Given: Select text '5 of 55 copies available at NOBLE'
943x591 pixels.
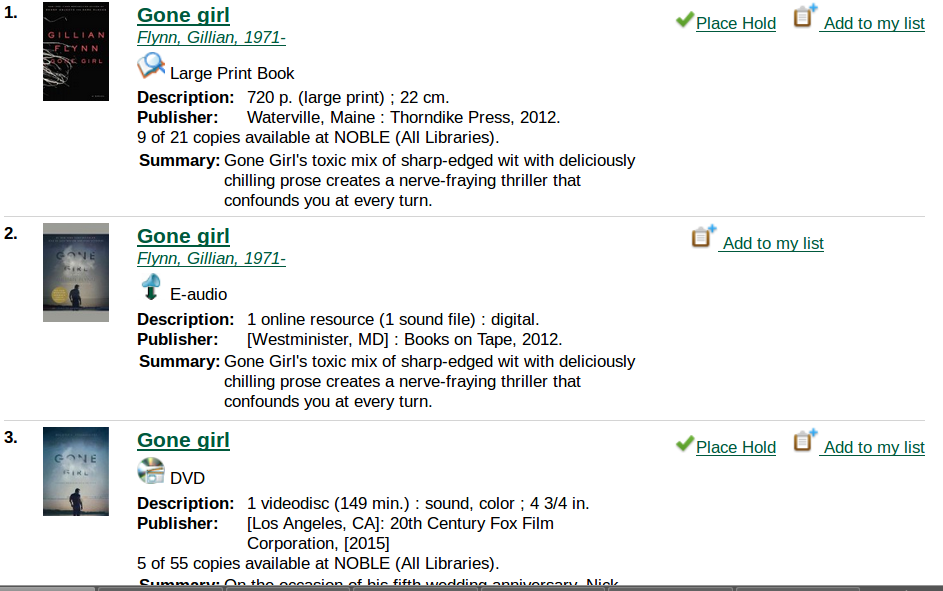Looking at the screenshot, I should (263, 563).
